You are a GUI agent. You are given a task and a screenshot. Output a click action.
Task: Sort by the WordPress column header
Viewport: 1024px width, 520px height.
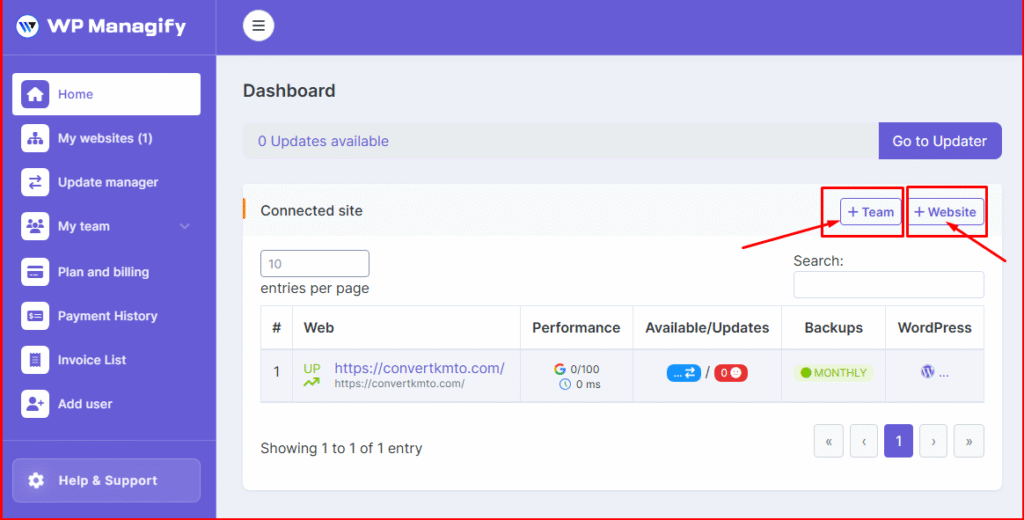(935, 328)
